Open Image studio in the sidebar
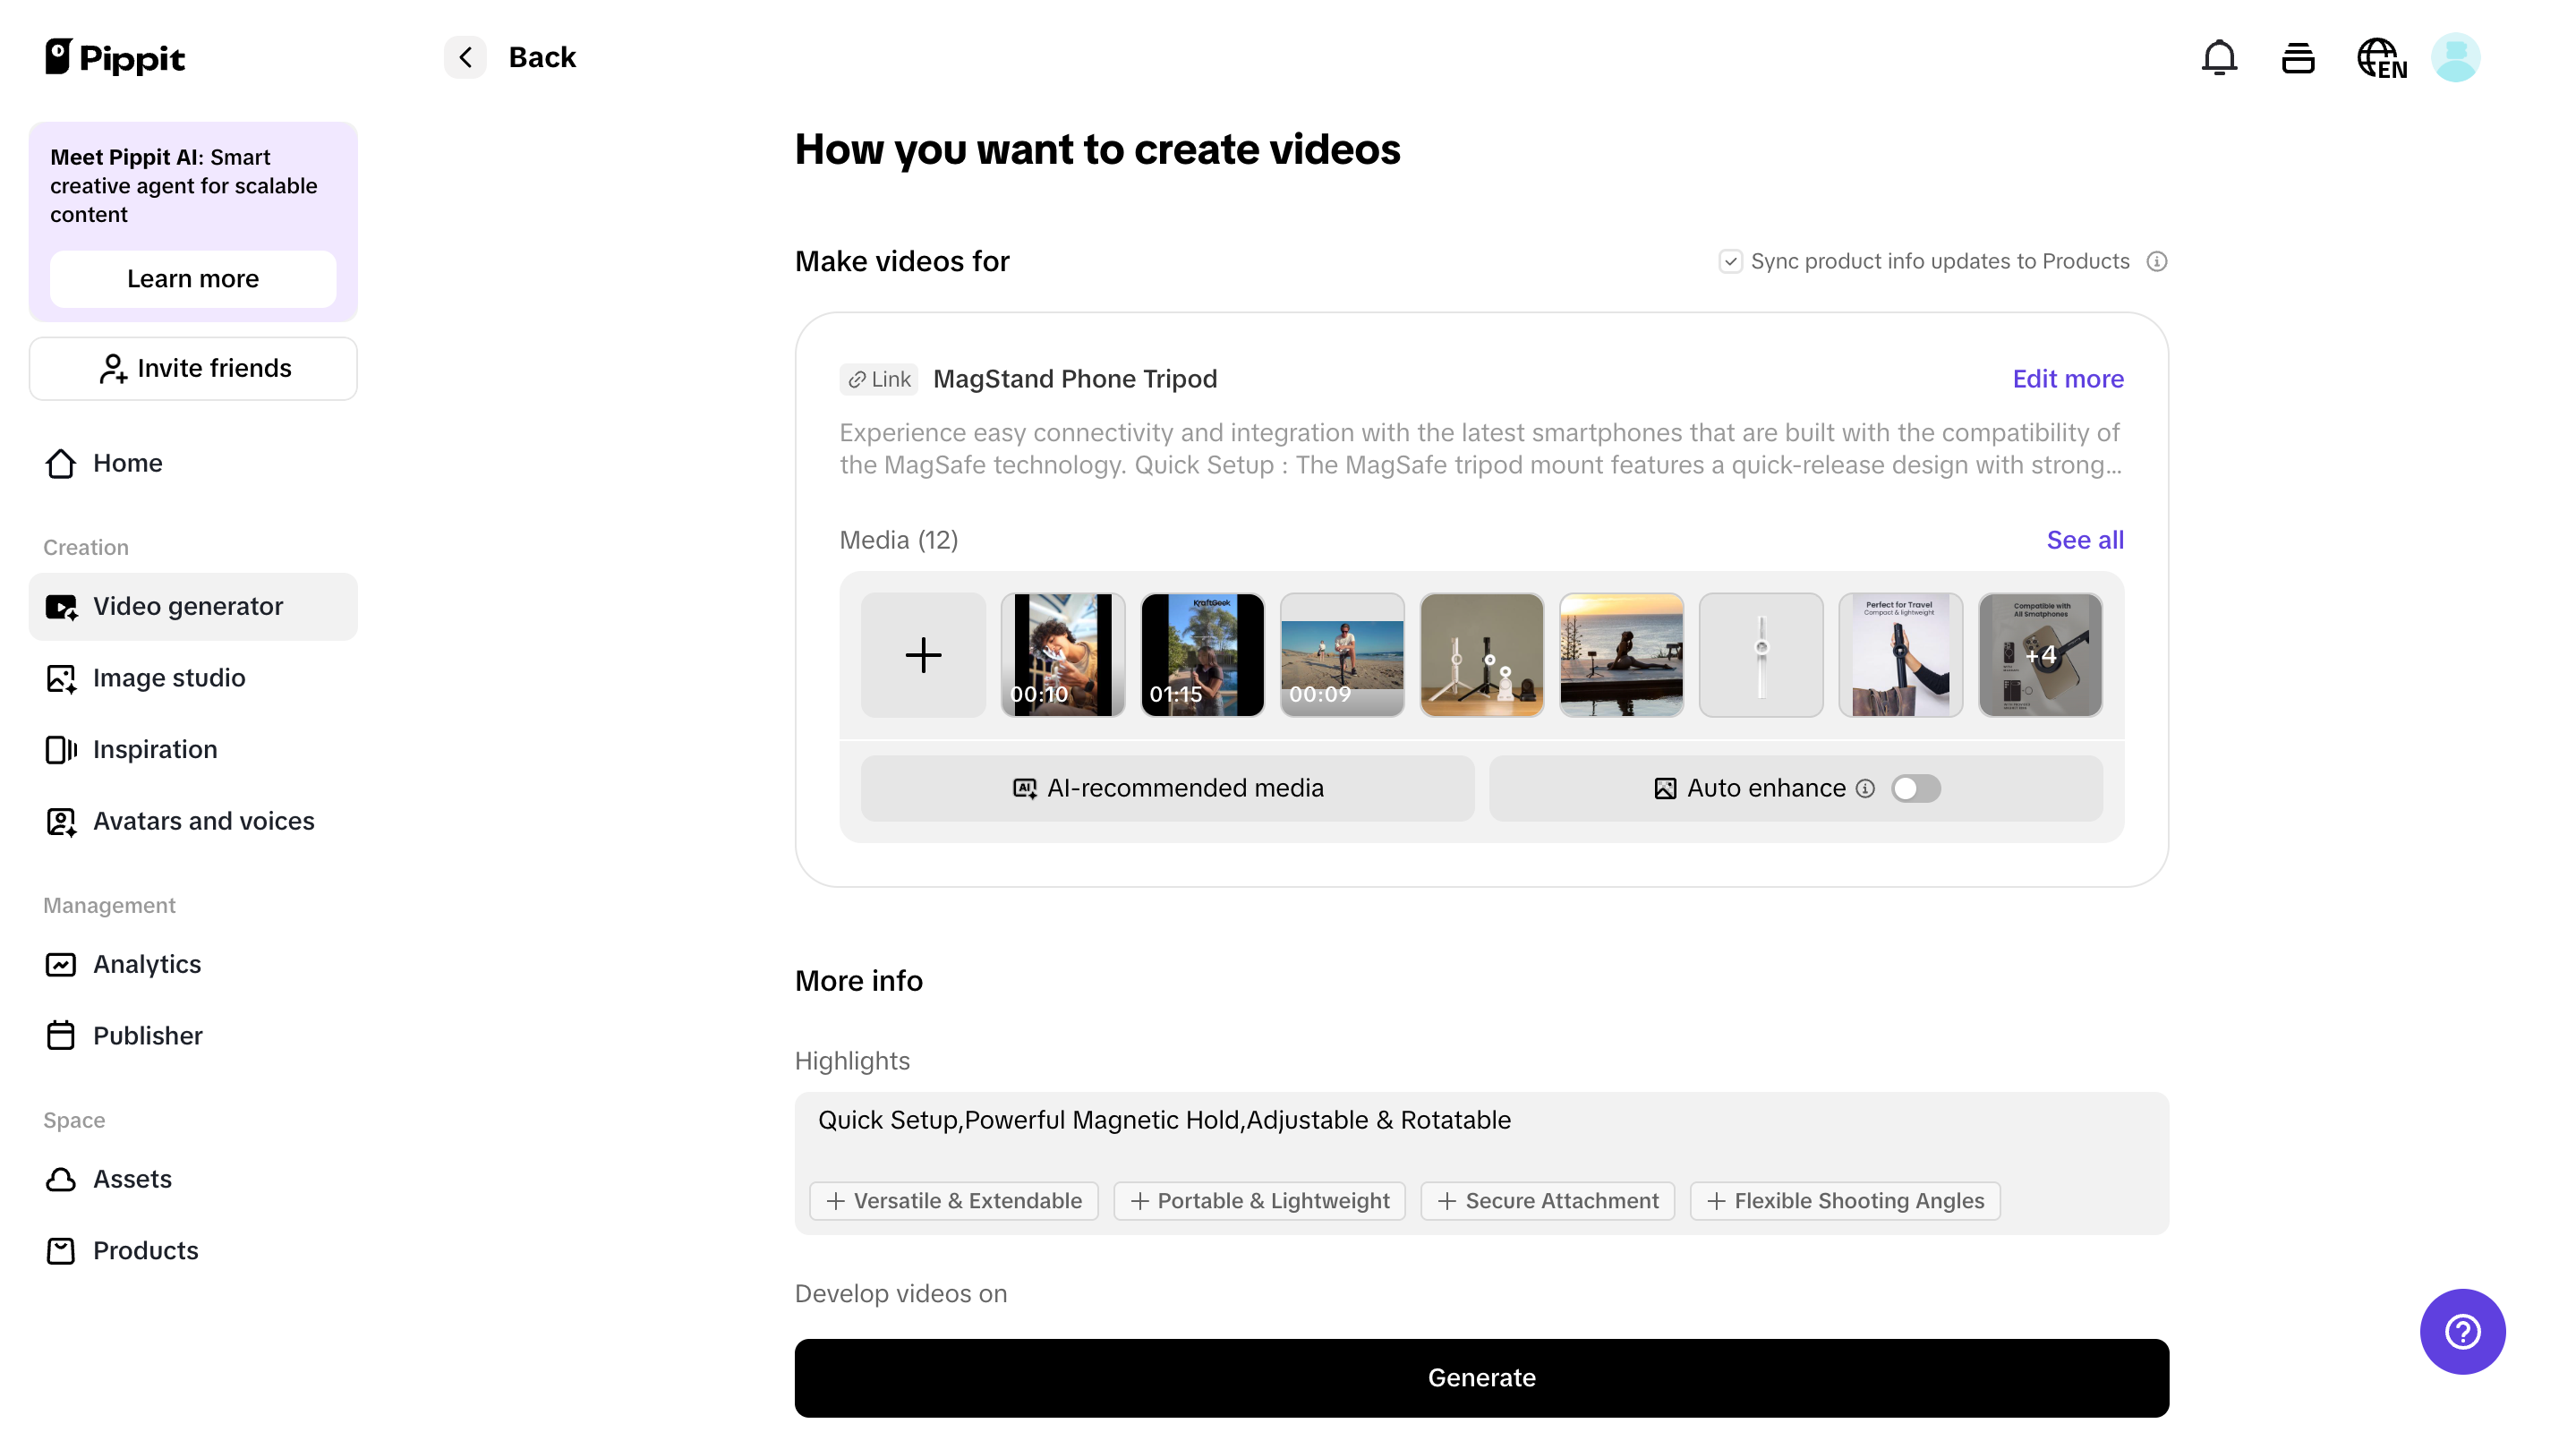 (169, 678)
